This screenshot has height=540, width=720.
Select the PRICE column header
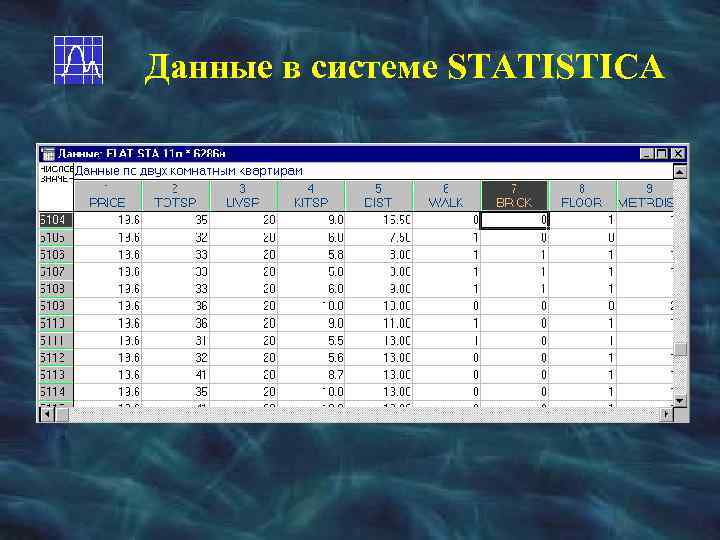[107, 196]
